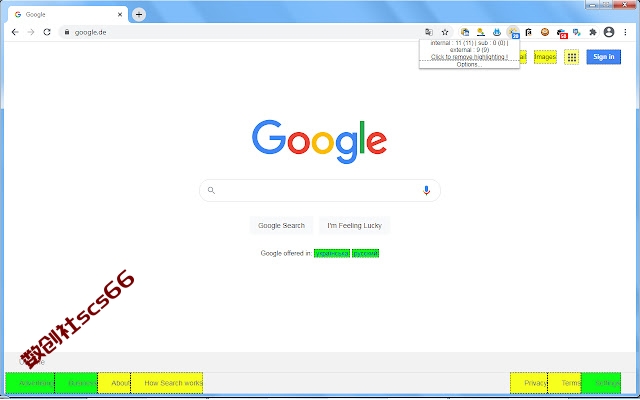Viewport: 640px width, 400px height.
Task: Open the partly hidden Gmail link
Action: pos(523,57)
